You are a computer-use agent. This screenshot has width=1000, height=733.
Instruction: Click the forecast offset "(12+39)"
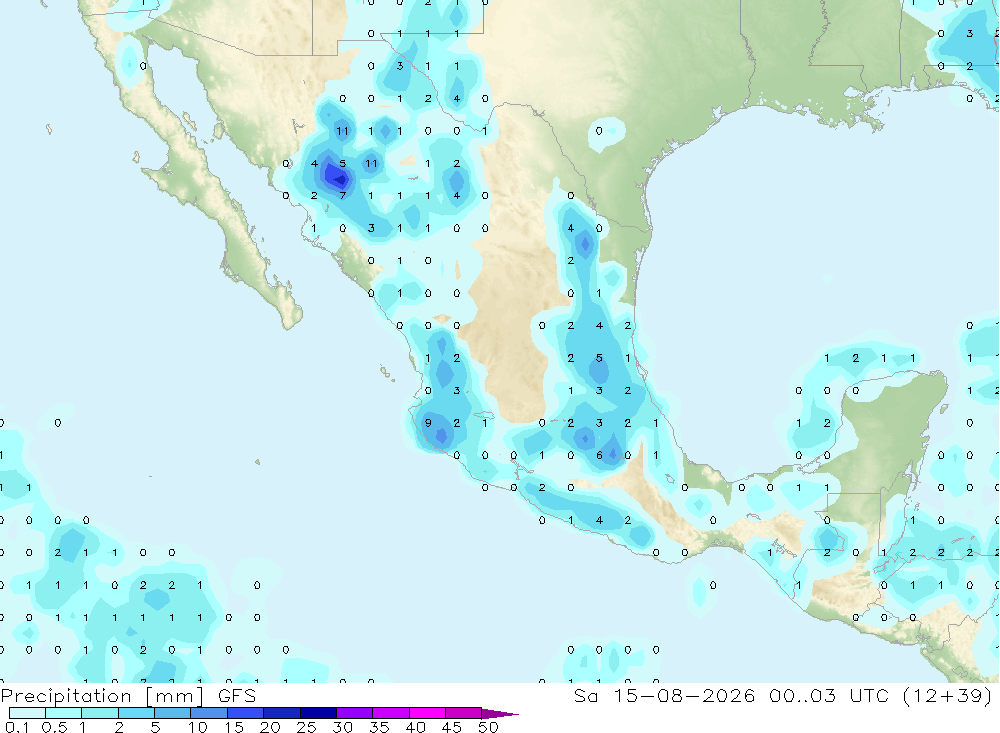click(948, 695)
